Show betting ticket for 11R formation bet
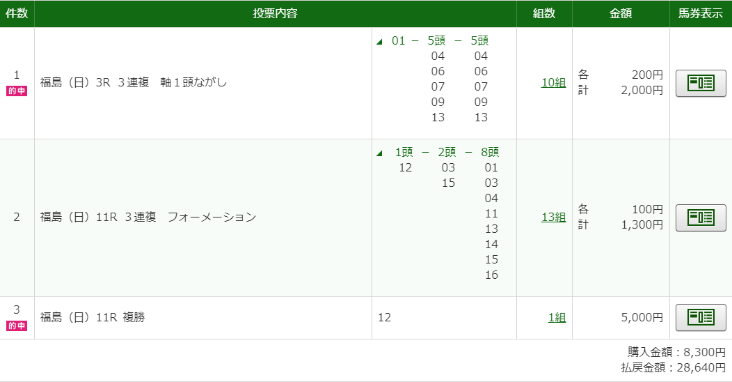 pos(701,218)
